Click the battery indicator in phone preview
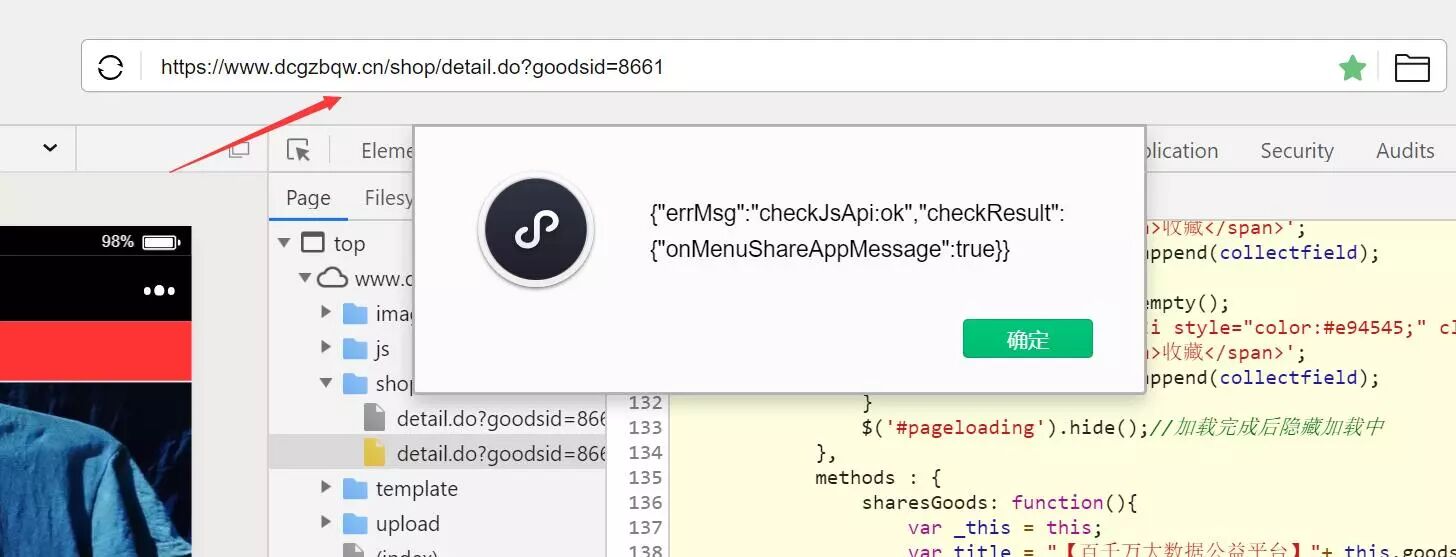Screen dimensions: 1456x557 click(x=160, y=242)
